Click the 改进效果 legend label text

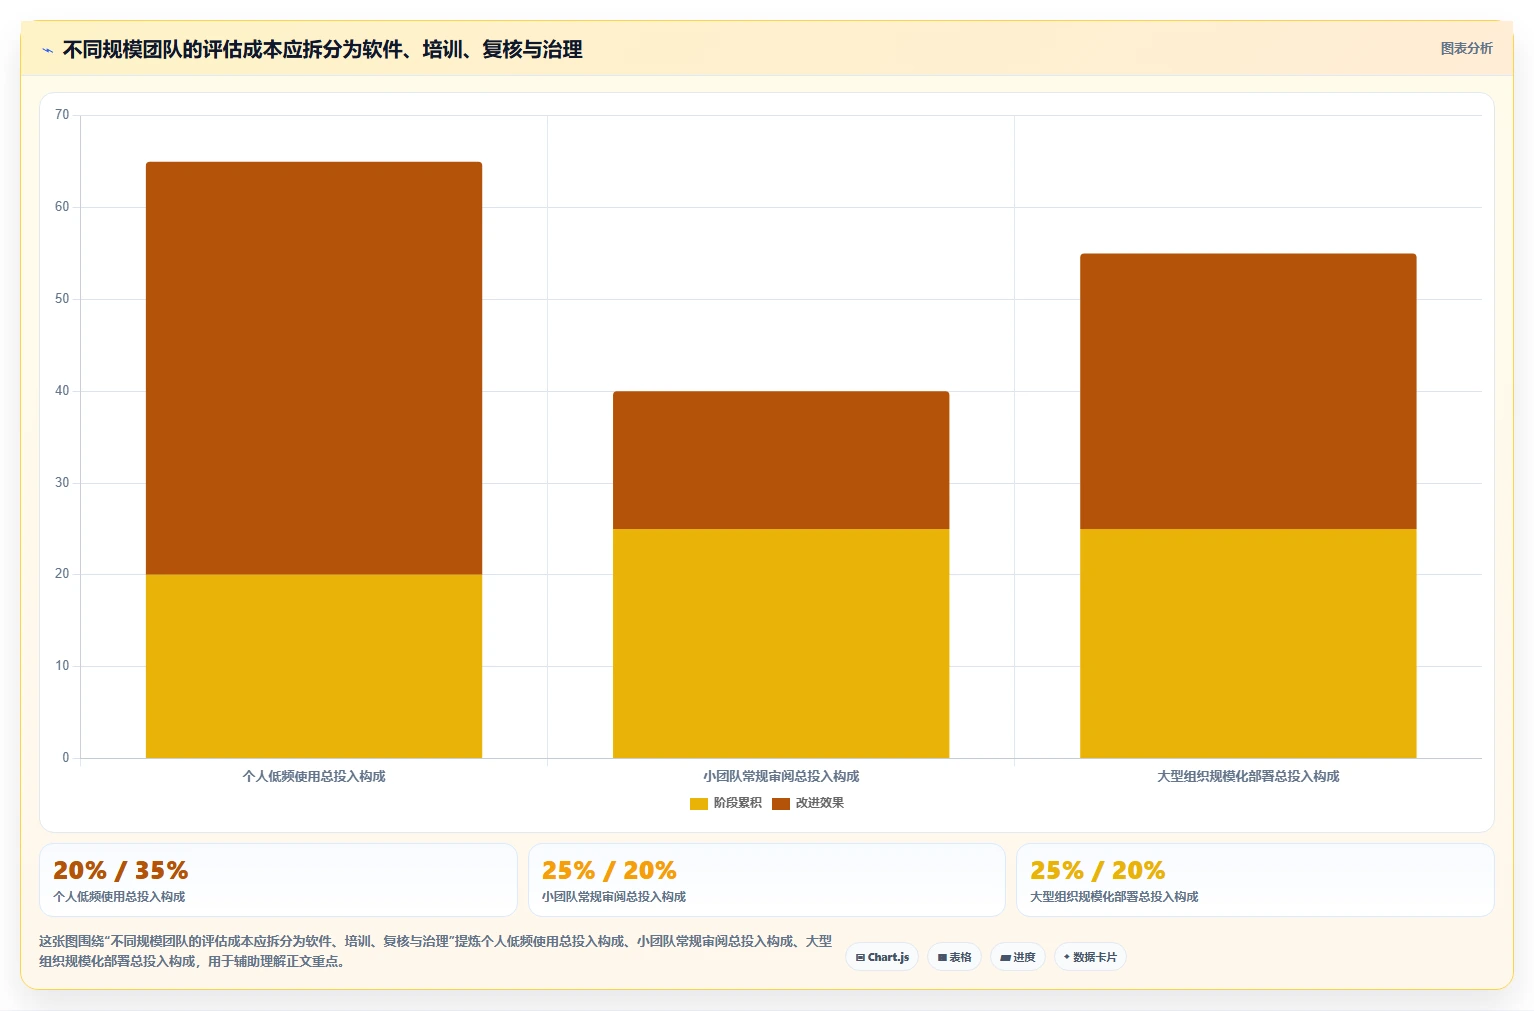click(820, 803)
